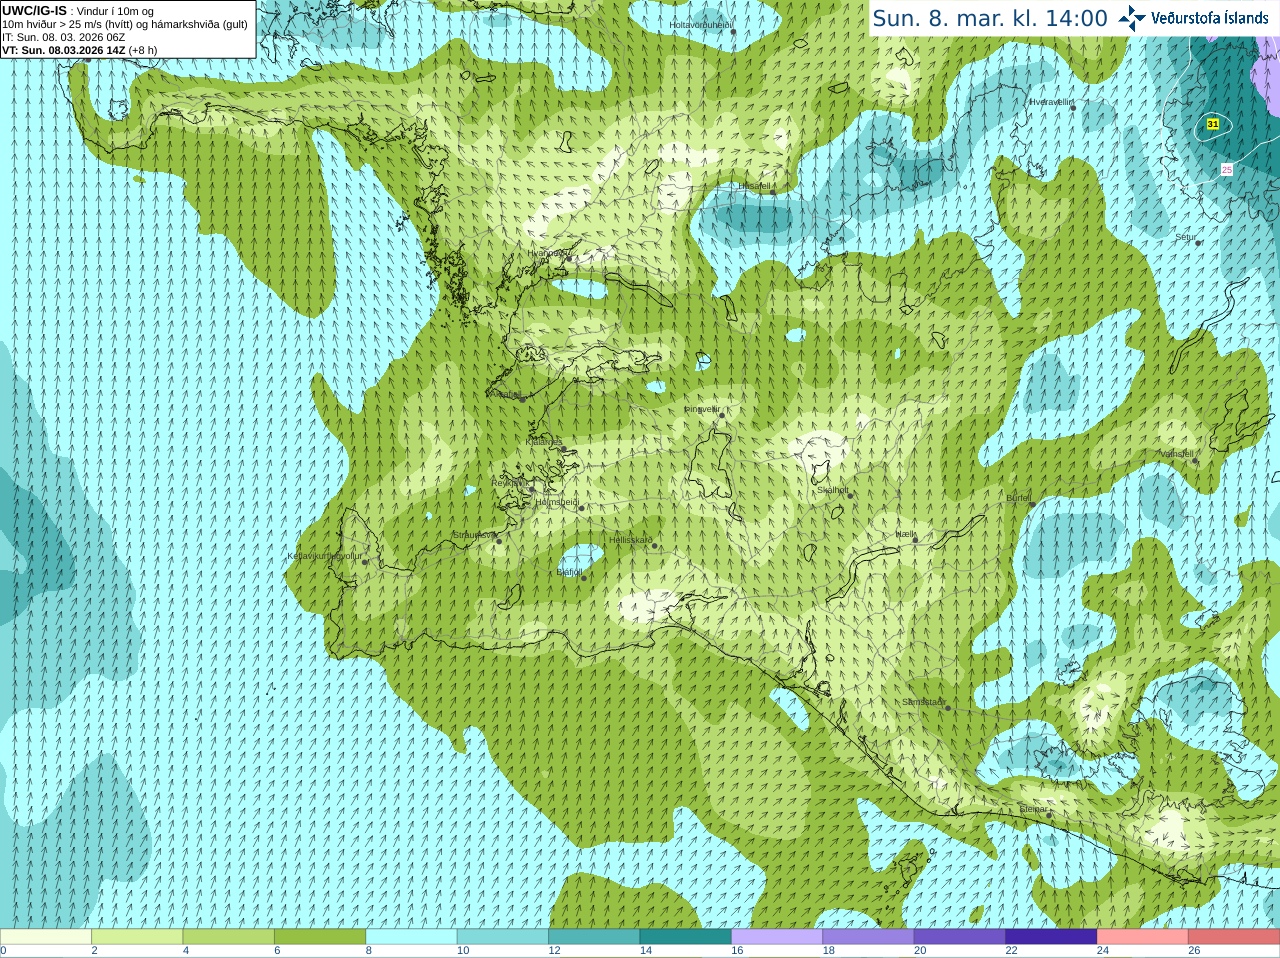The image size is (1280, 958).
Task: Click the Akrafjall station marker
Action: pos(523,398)
